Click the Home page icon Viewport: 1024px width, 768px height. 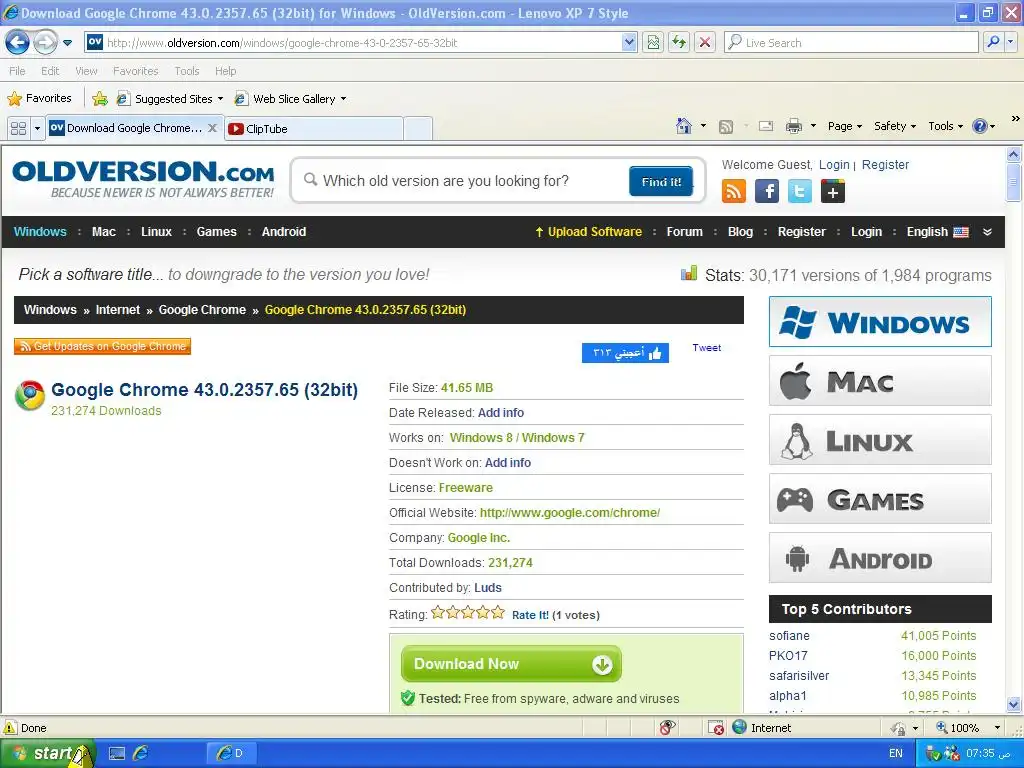pos(684,126)
